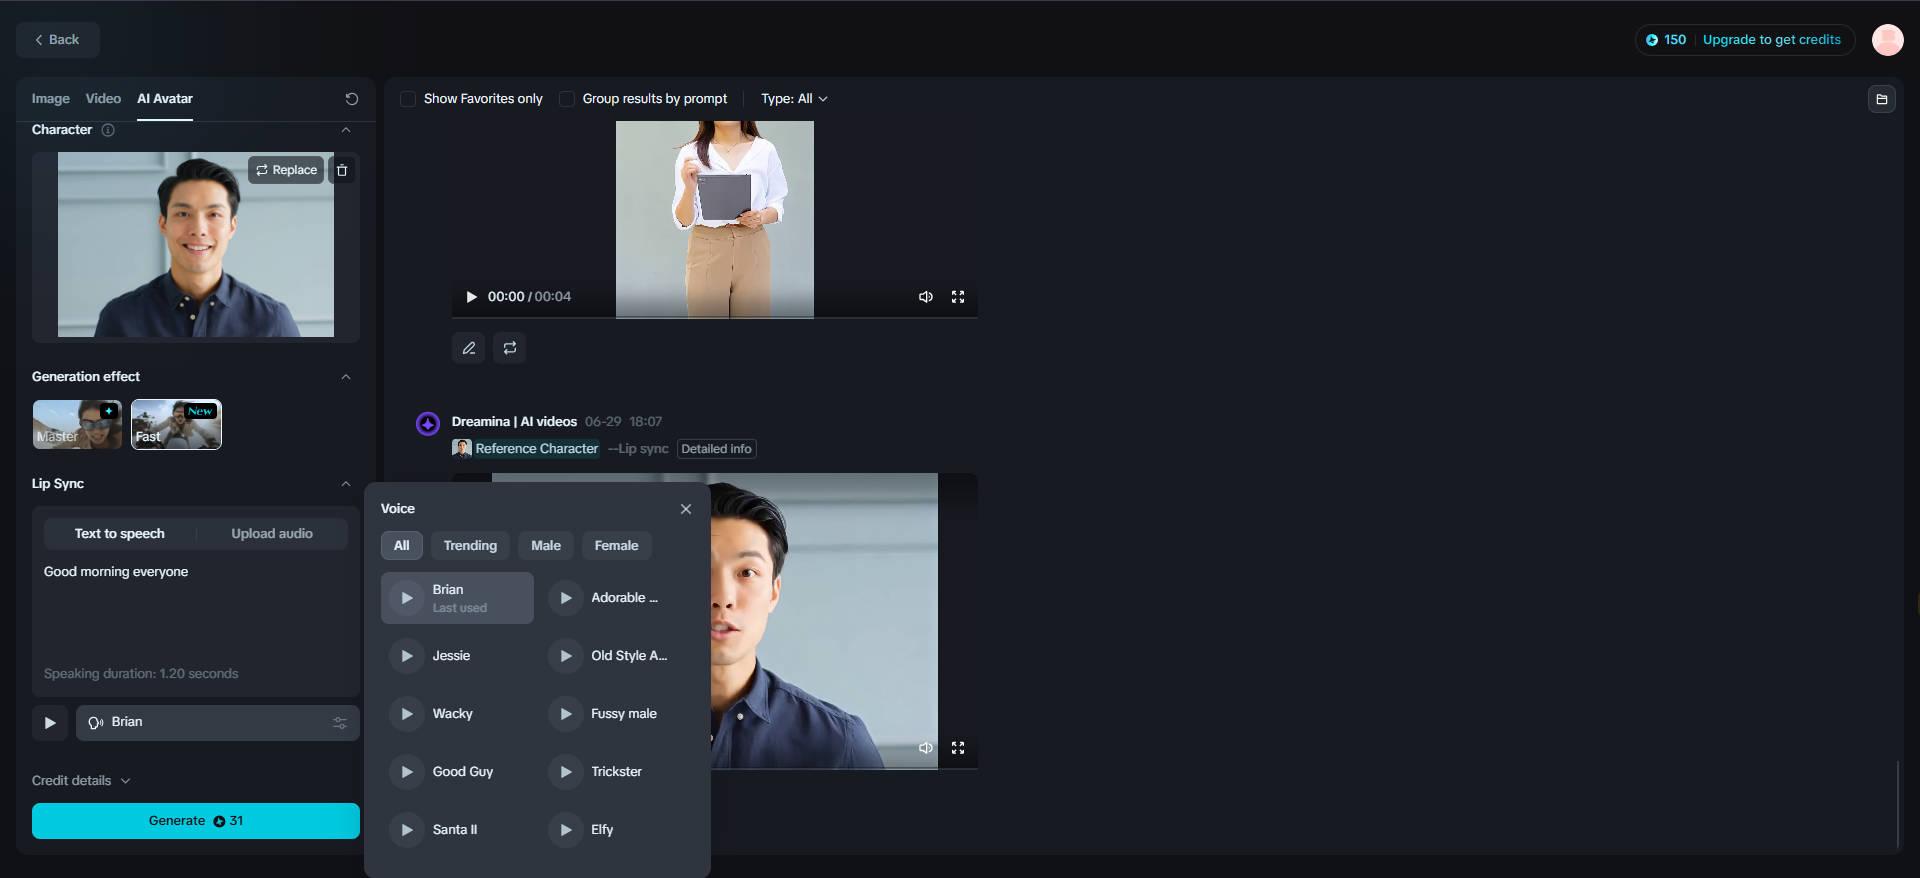Play the Fussy male voice sample
Image resolution: width=1920 pixels, height=878 pixels.
565,714
